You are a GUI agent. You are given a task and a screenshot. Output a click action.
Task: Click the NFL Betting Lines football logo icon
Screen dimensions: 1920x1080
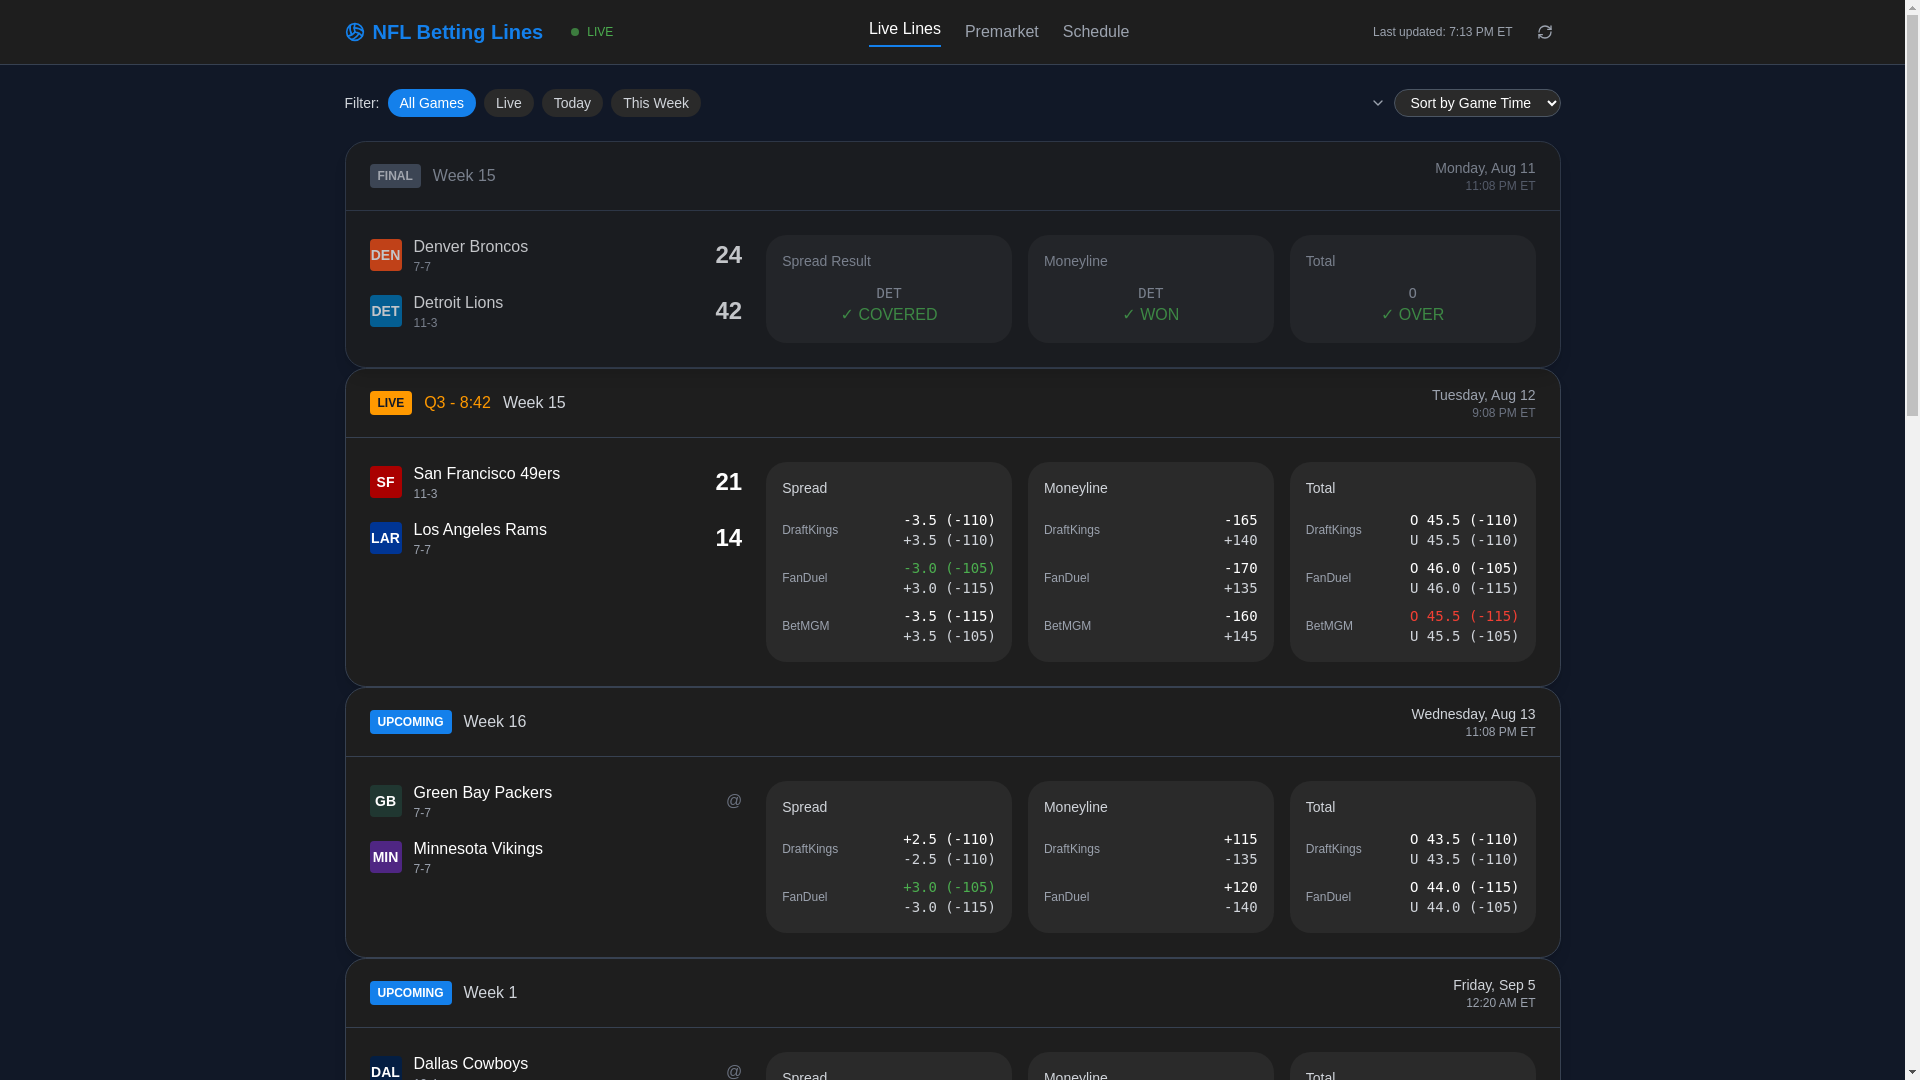(x=354, y=32)
